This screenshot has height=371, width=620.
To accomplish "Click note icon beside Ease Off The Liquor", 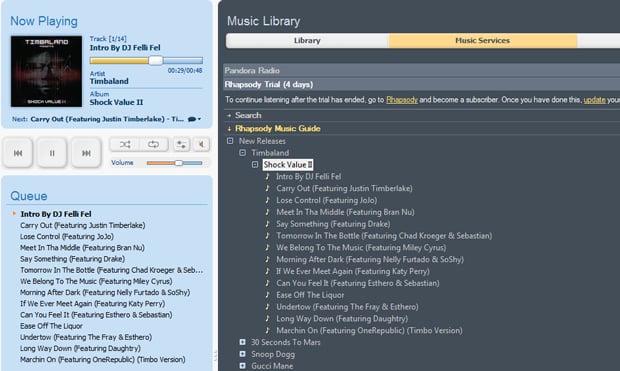I will [x=268, y=295].
